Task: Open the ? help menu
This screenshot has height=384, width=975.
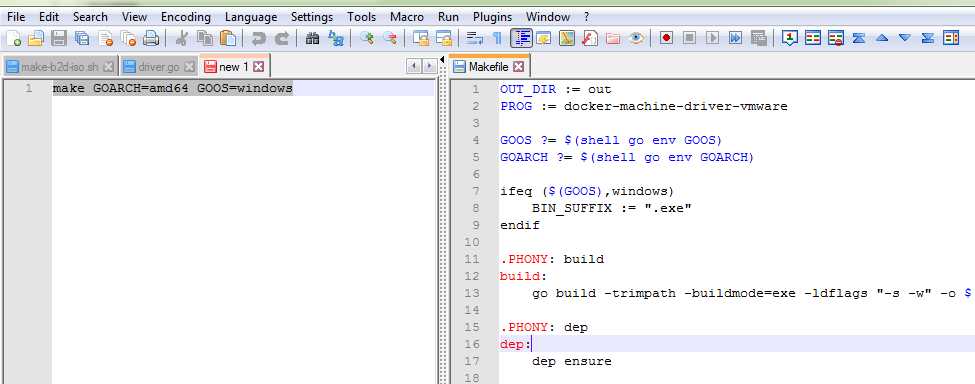Action: pos(586,17)
